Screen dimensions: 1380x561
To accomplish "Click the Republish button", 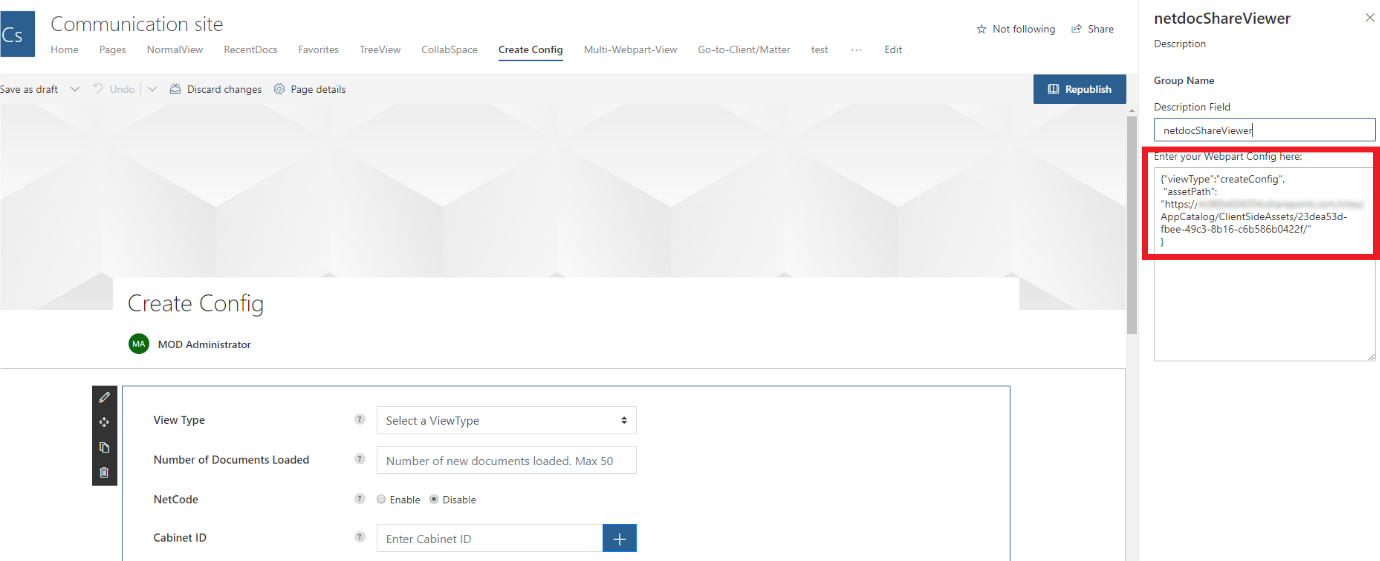I will [1079, 89].
